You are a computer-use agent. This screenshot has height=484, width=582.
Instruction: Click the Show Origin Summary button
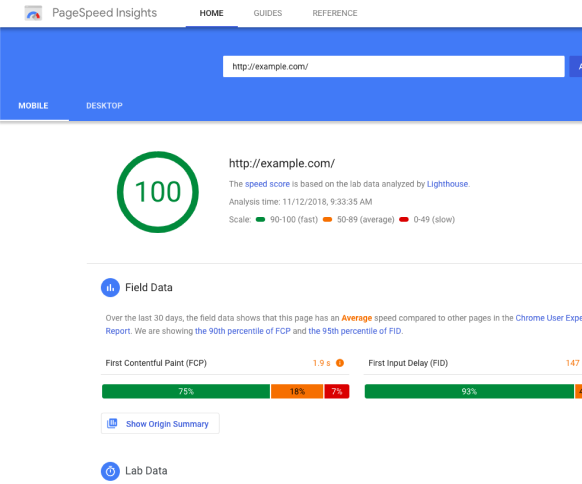click(160, 424)
